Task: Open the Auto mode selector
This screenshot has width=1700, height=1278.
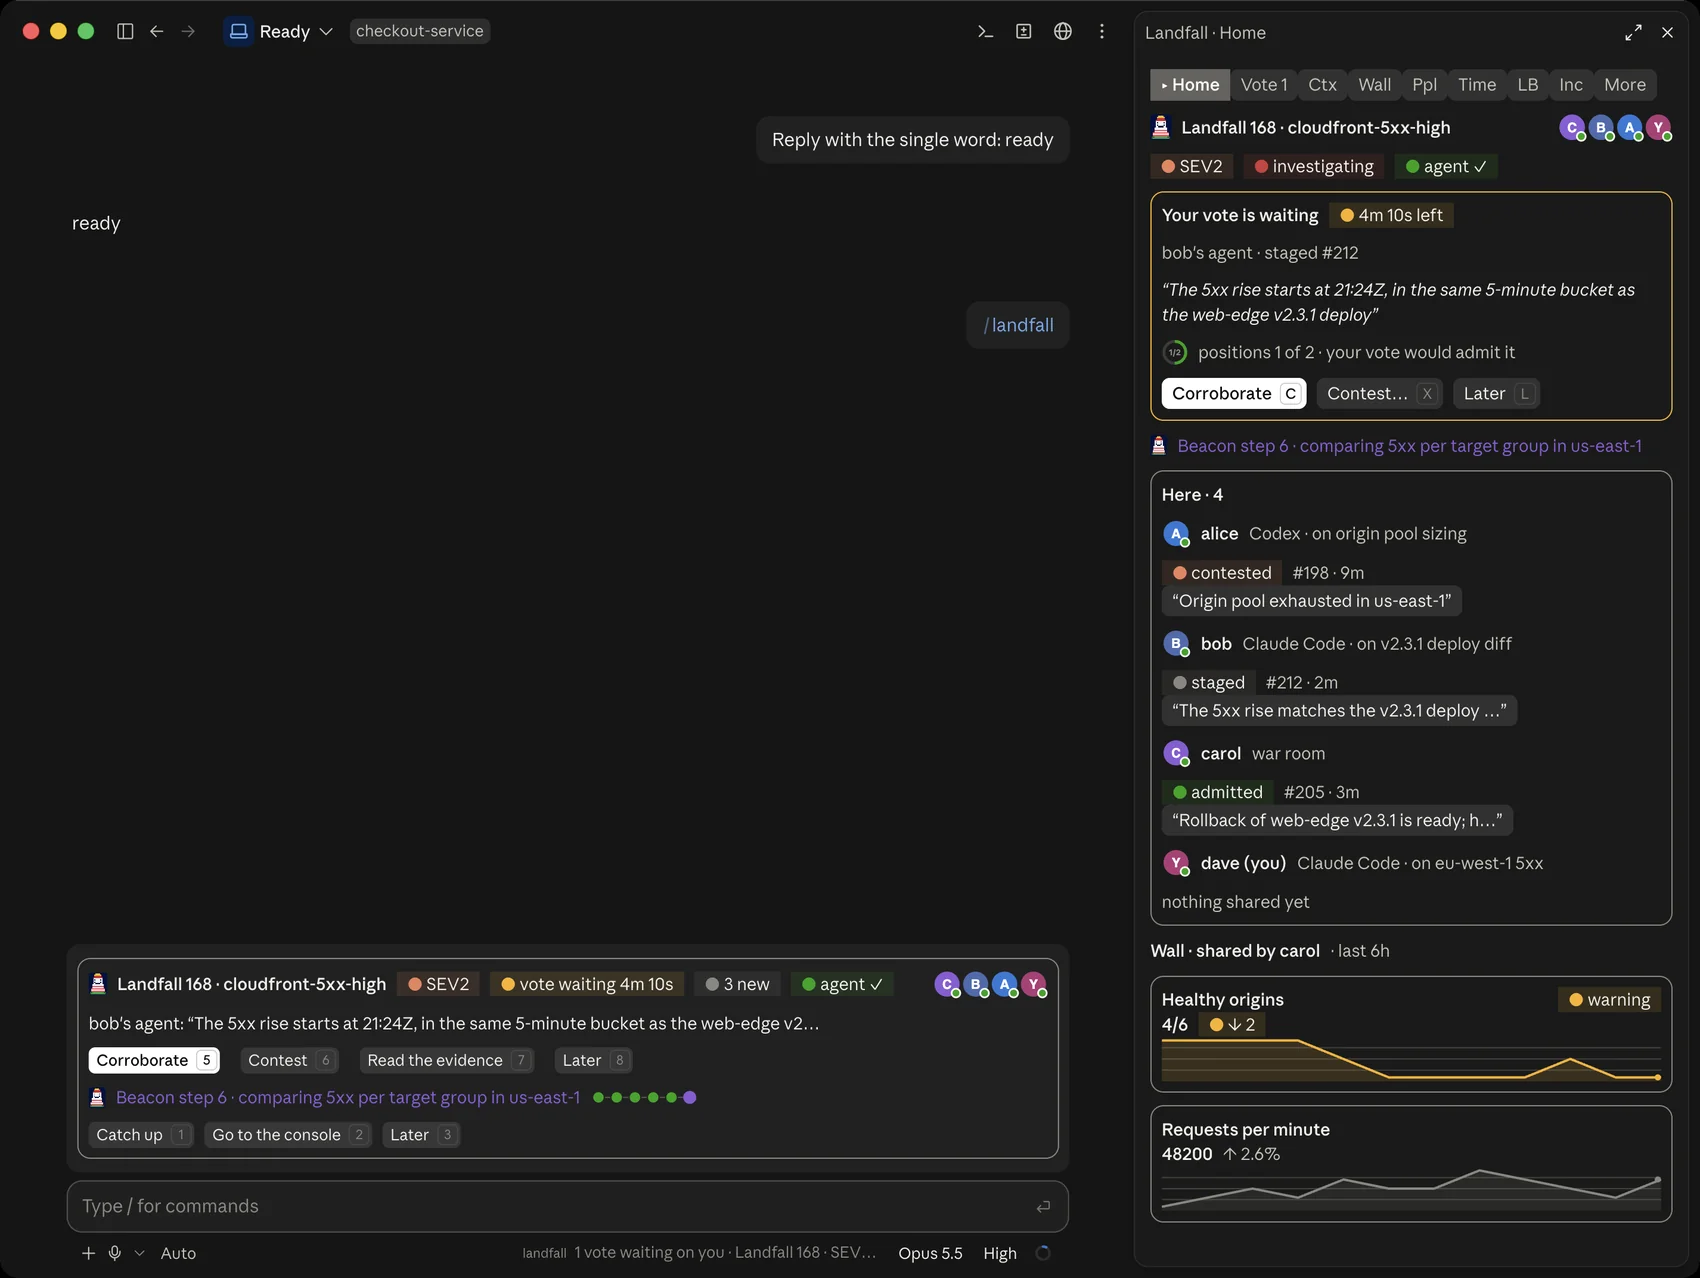Action: [178, 1253]
